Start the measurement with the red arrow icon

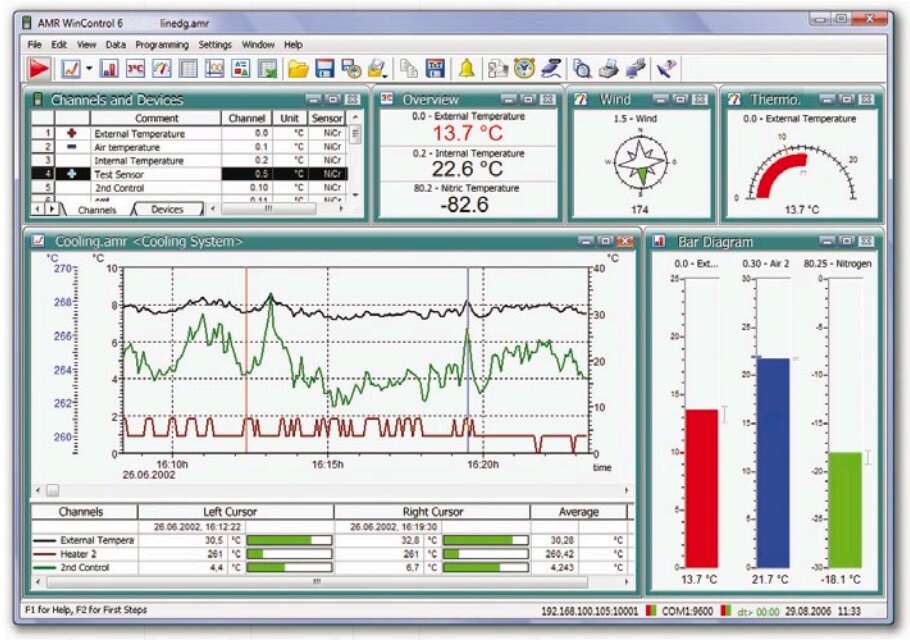pos(40,68)
